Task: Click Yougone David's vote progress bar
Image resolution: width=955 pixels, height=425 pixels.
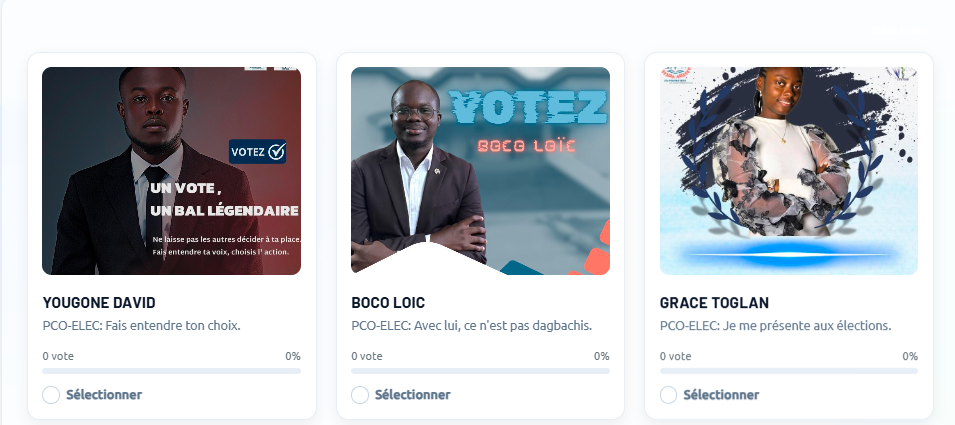Action: tap(171, 371)
